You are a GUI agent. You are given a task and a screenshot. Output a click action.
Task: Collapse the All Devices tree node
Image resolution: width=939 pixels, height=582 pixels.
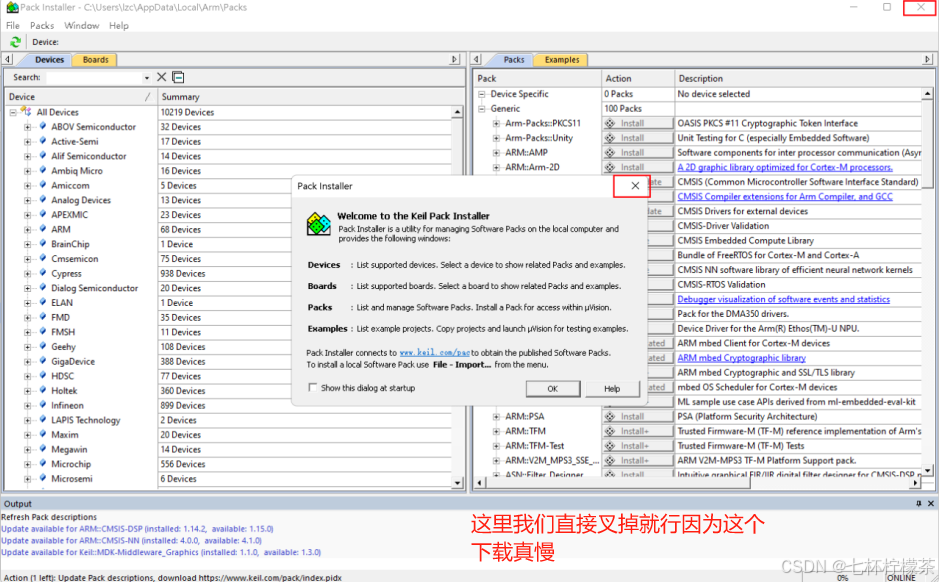13,112
